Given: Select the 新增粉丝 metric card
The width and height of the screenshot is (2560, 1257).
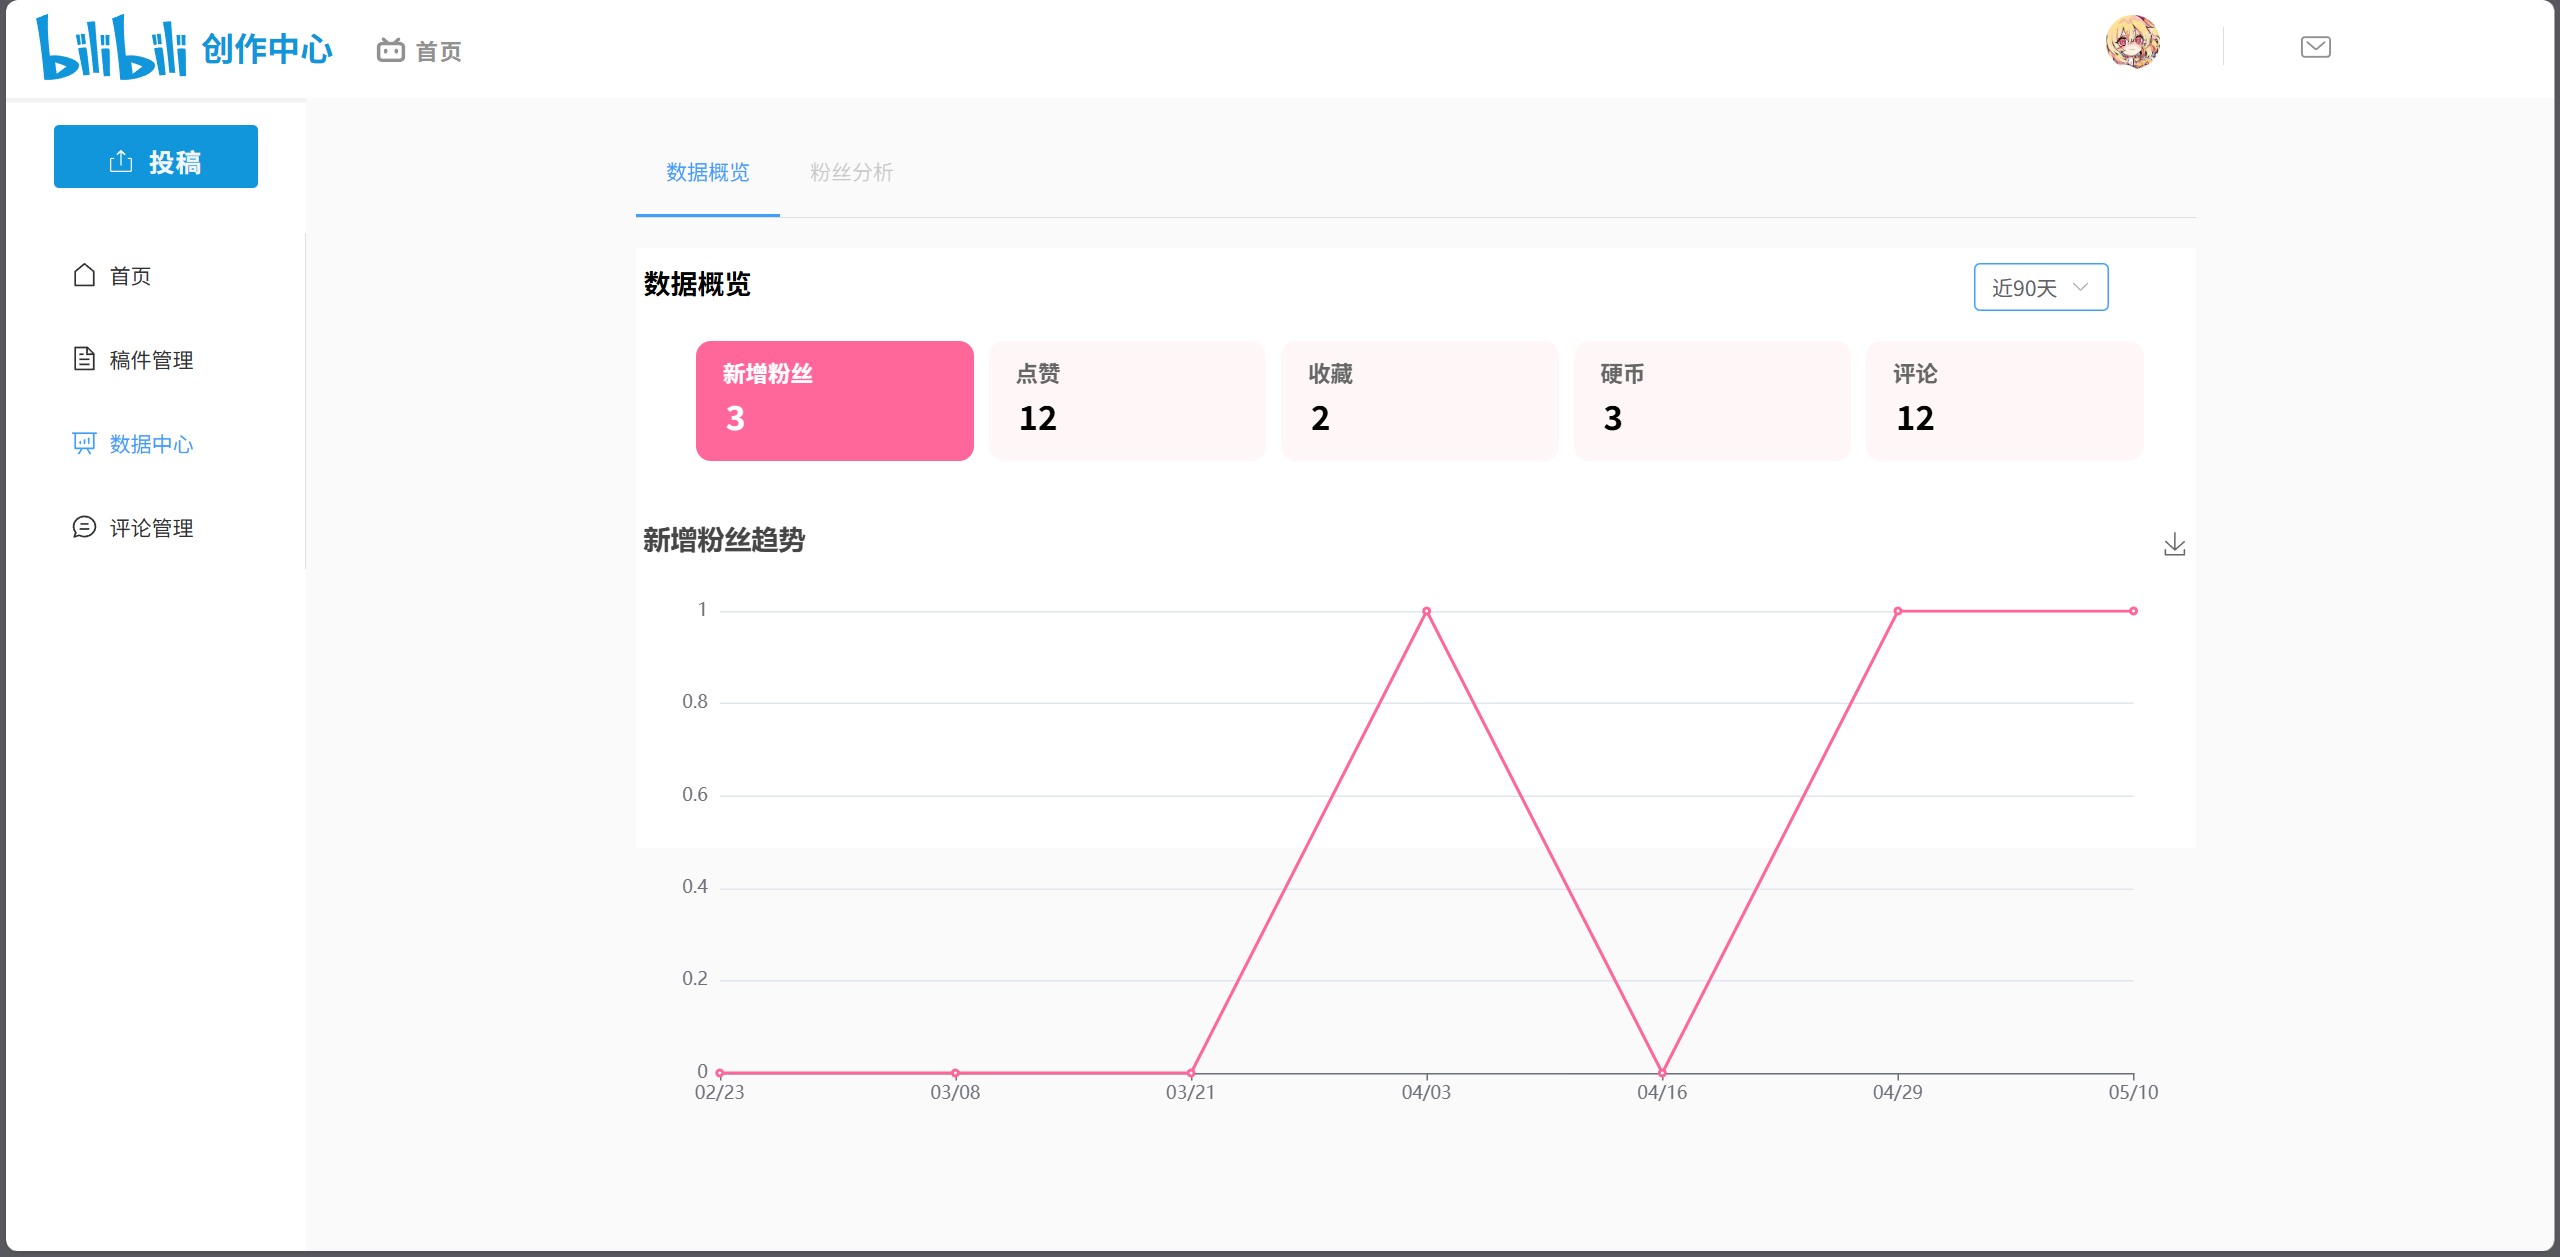Looking at the screenshot, I should click(834, 400).
